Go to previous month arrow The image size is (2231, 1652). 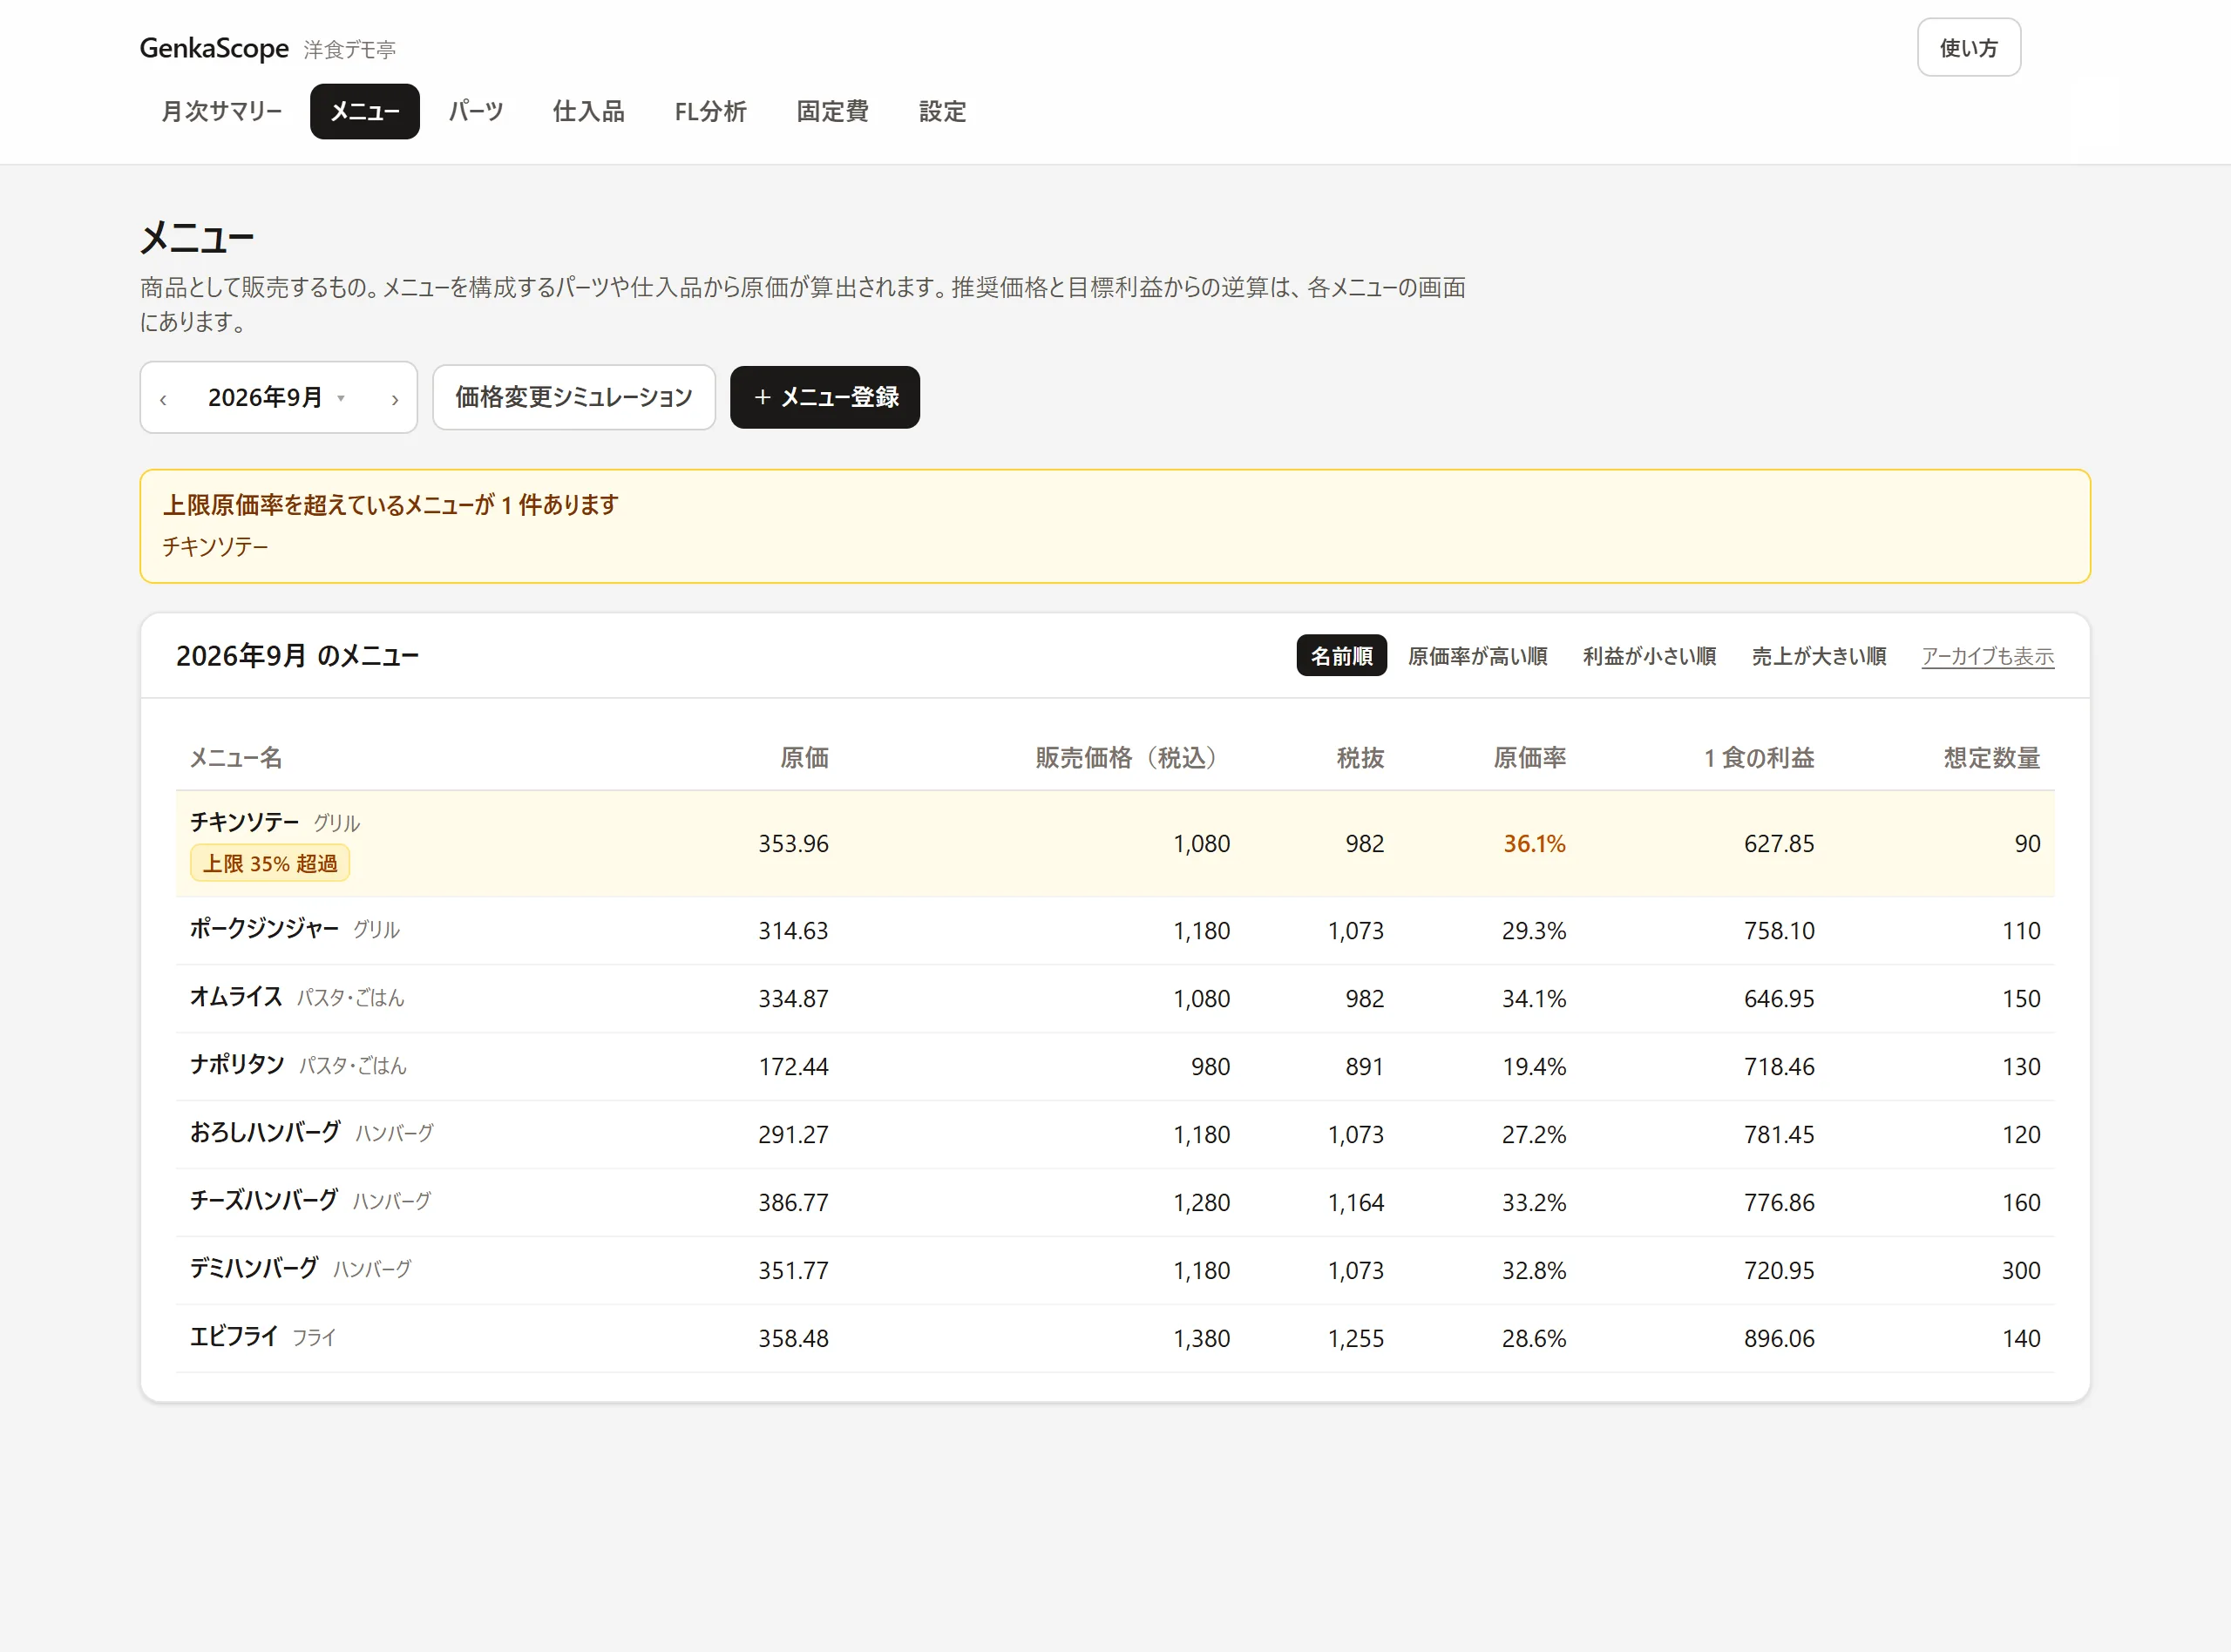163,399
